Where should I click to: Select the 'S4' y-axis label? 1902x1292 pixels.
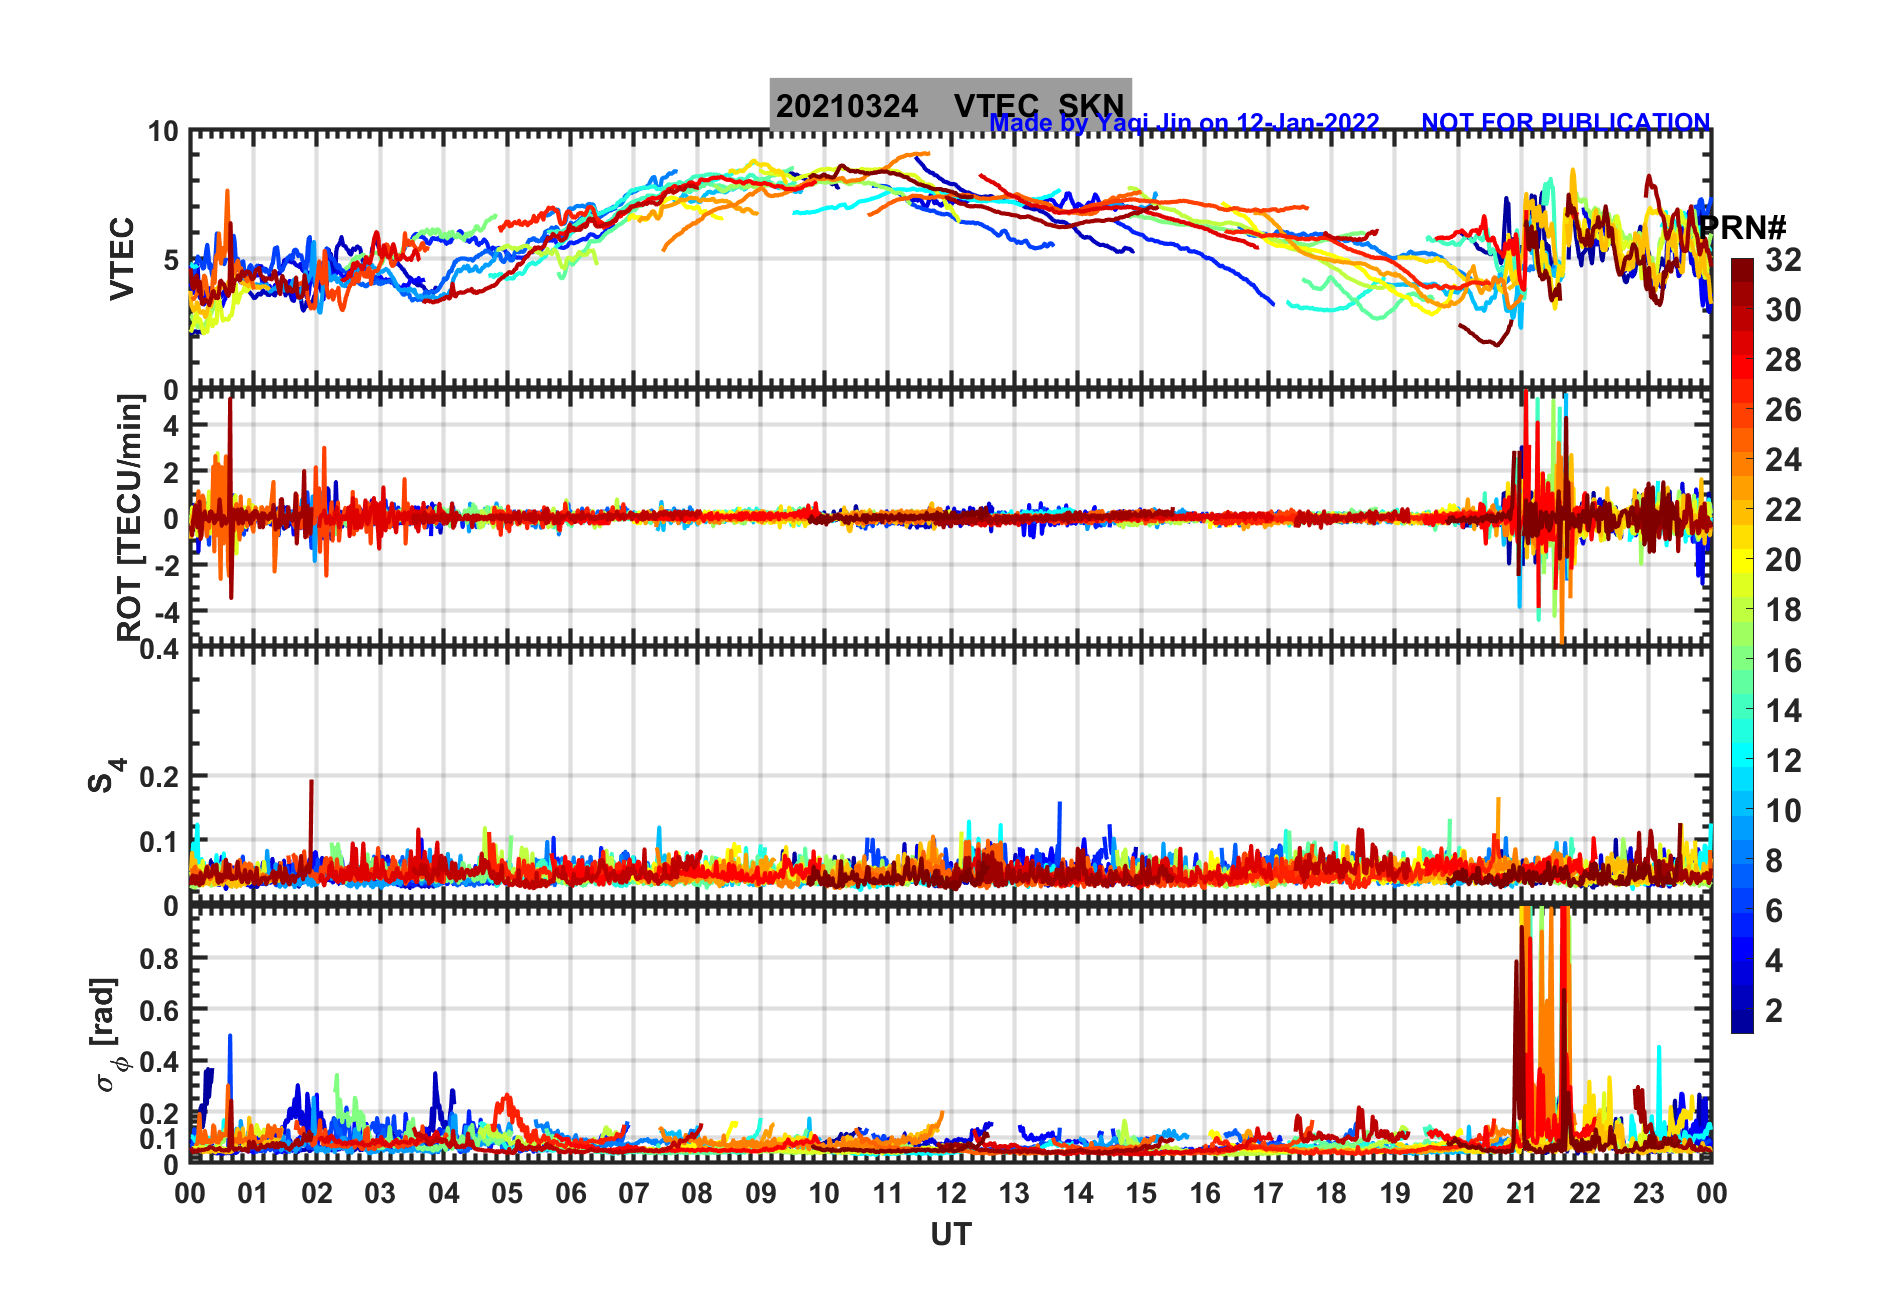click(x=107, y=775)
